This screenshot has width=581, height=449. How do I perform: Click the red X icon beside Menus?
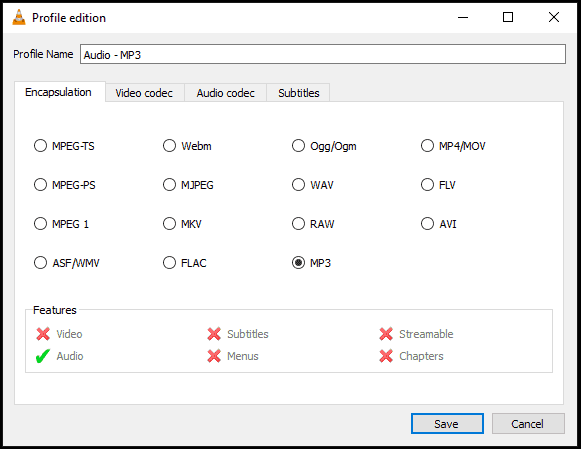tap(214, 356)
